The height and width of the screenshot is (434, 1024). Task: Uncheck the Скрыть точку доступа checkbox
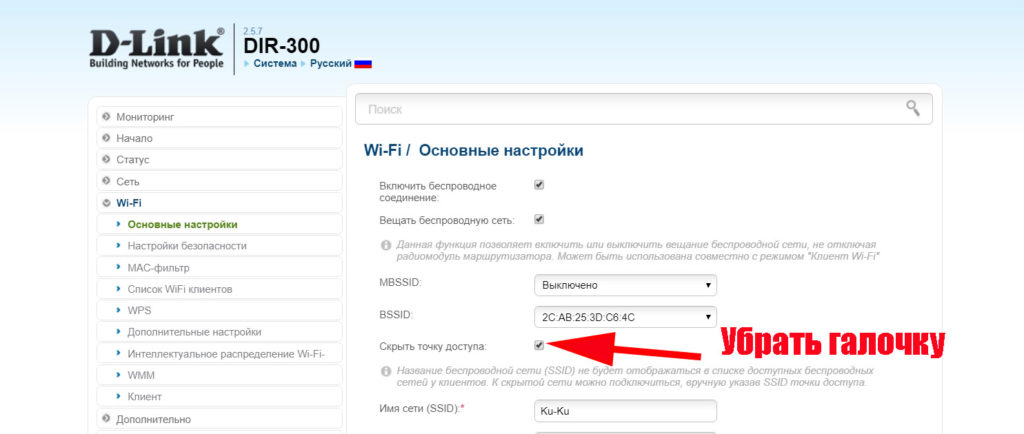click(x=539, y=345)
